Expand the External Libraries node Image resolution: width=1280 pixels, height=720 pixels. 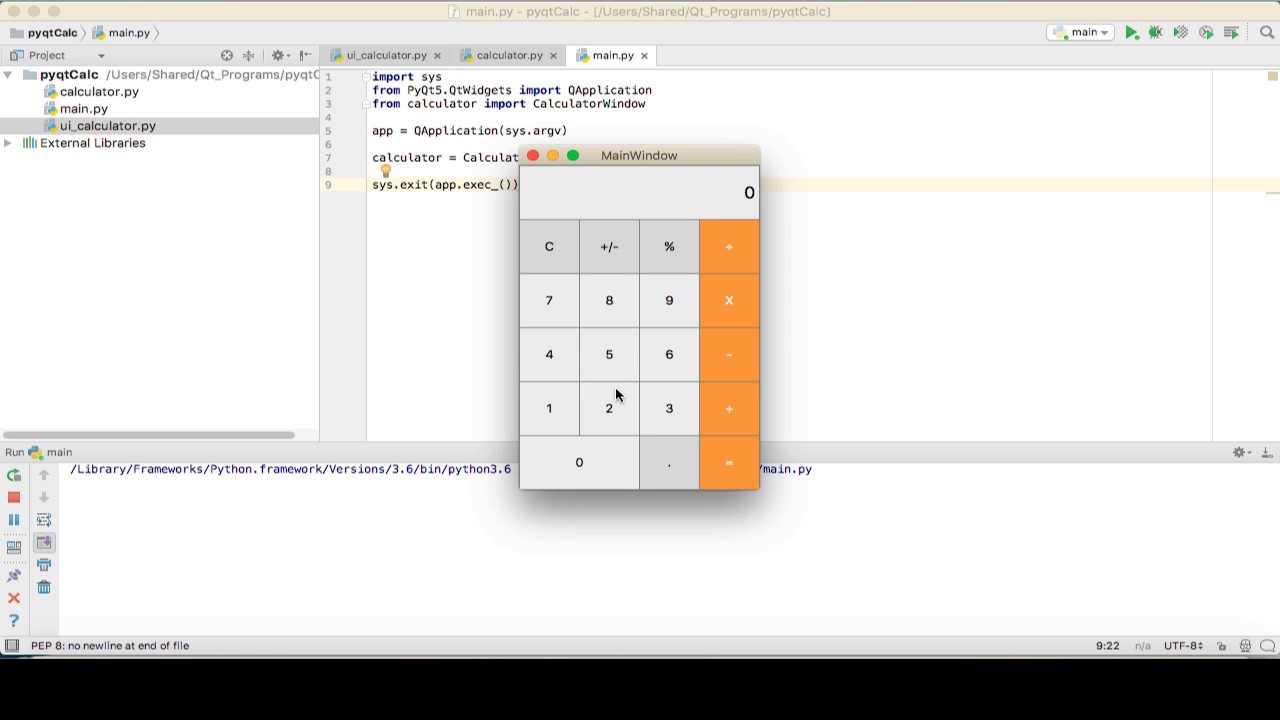(x=8, y=143)
